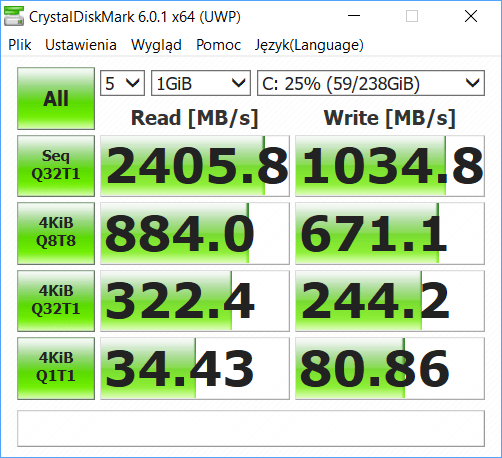The height and width of the screenshot is (458, 502).
Task: Launch the 4KiB Q32T1 benchmark
Action: point(56,301)
